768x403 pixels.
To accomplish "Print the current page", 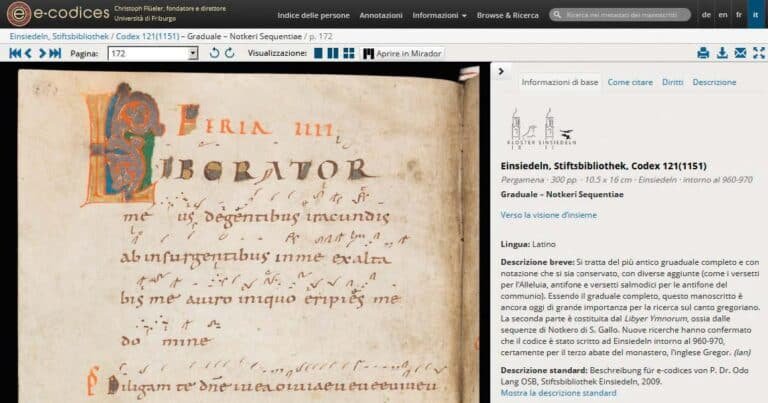I will click(703, 53).
